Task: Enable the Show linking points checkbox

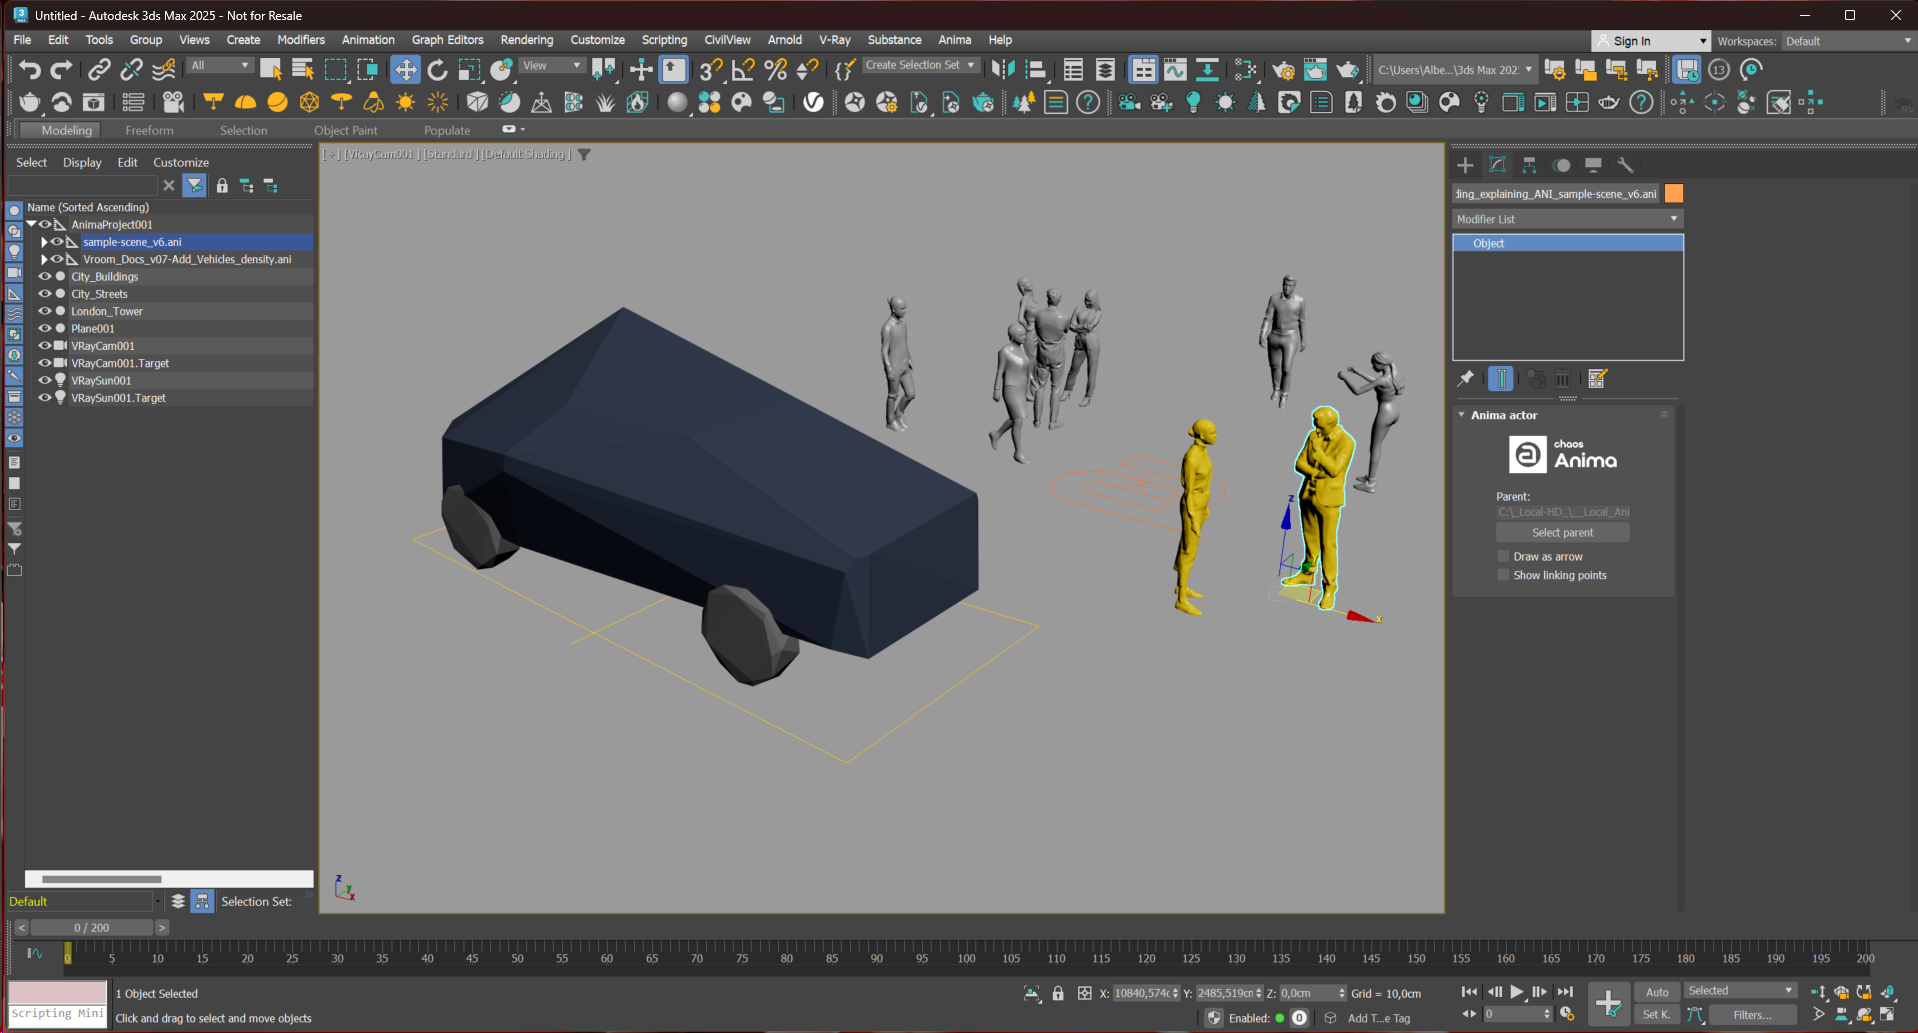Action: [1503, 575]
